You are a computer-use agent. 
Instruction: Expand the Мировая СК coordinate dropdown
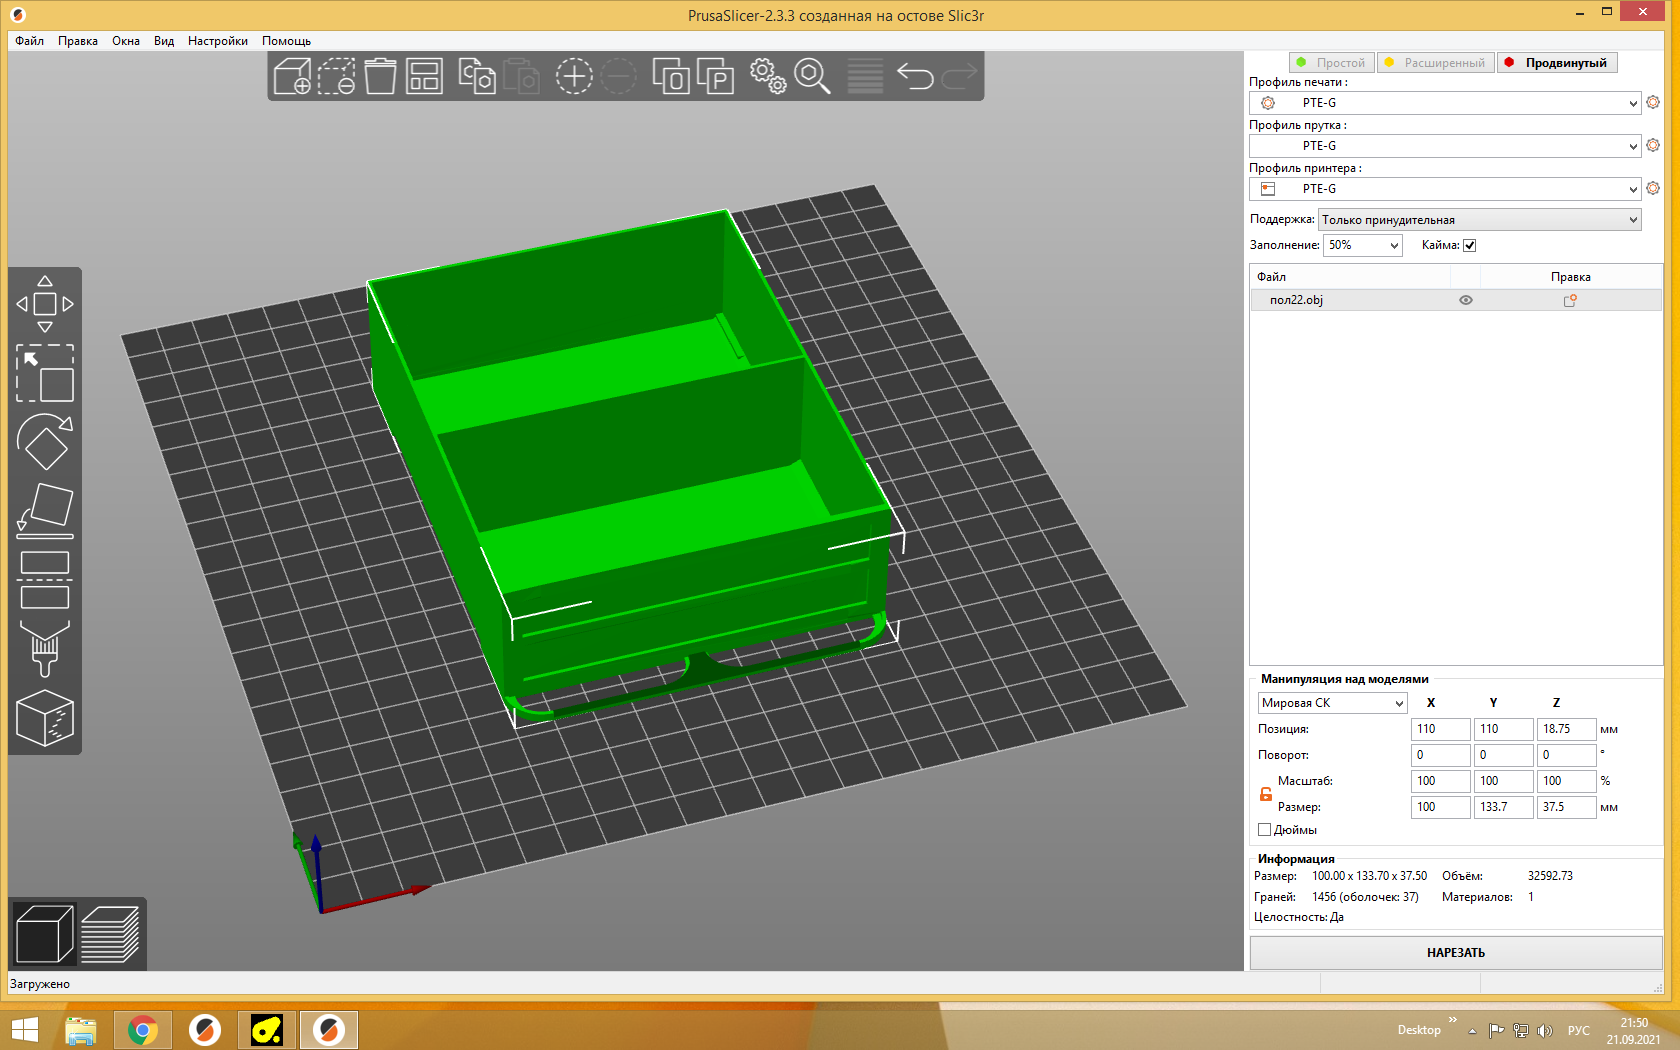pos(1332,703)
